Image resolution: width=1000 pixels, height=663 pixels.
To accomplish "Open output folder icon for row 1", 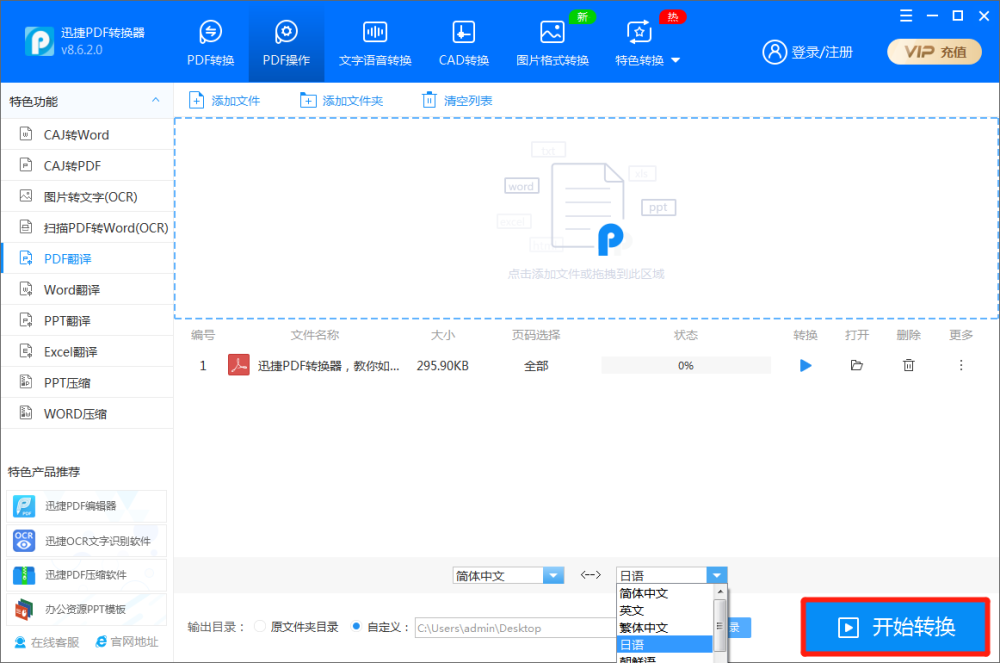I will [857, 365].
